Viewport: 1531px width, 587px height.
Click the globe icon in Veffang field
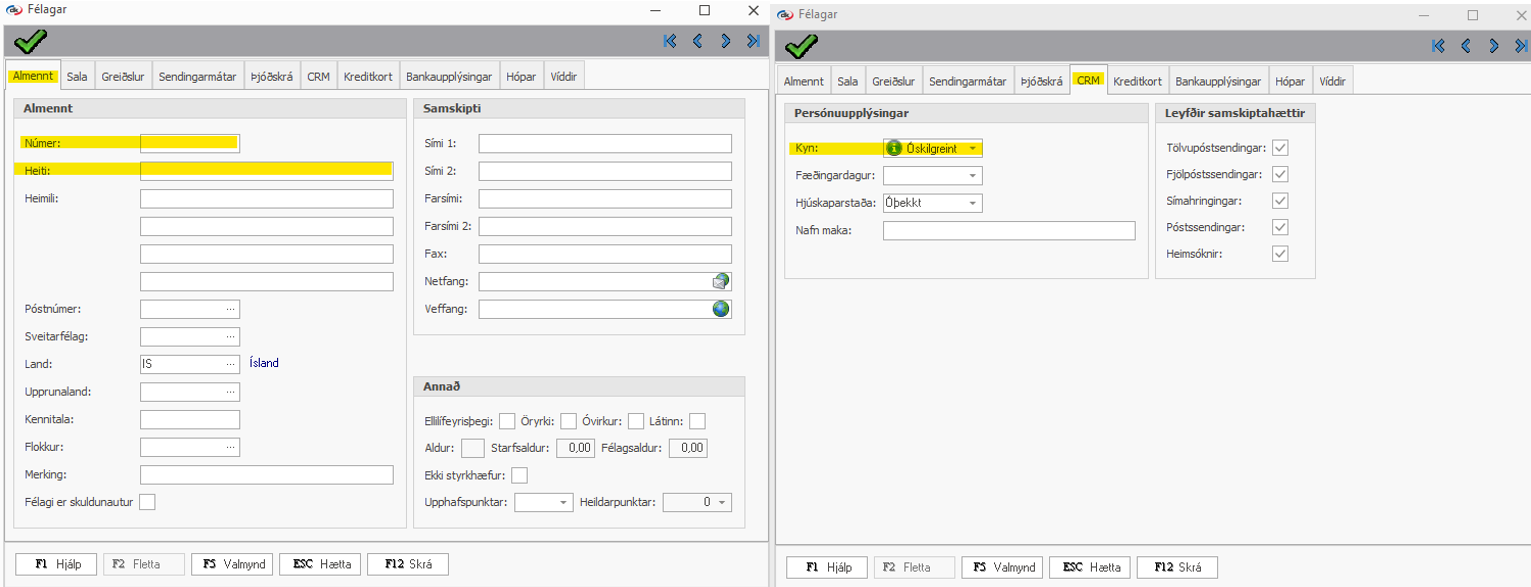(721, 309)
